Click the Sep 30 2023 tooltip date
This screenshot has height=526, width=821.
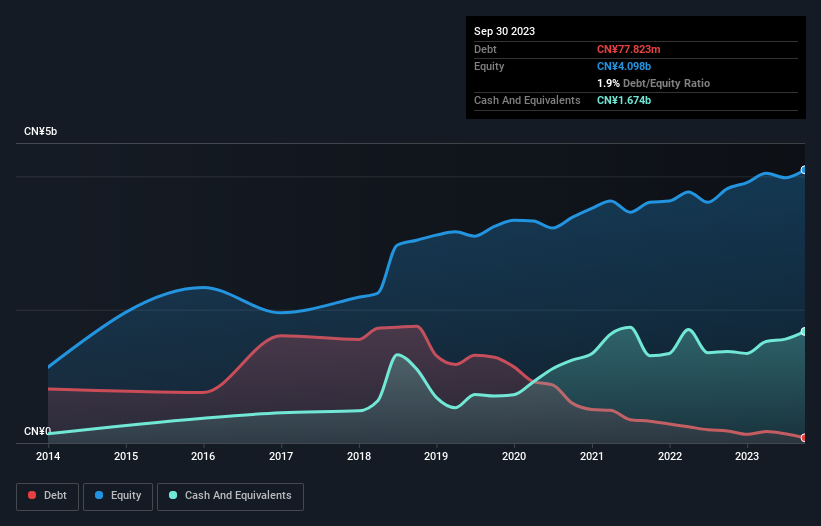click(x=504, y=31)
